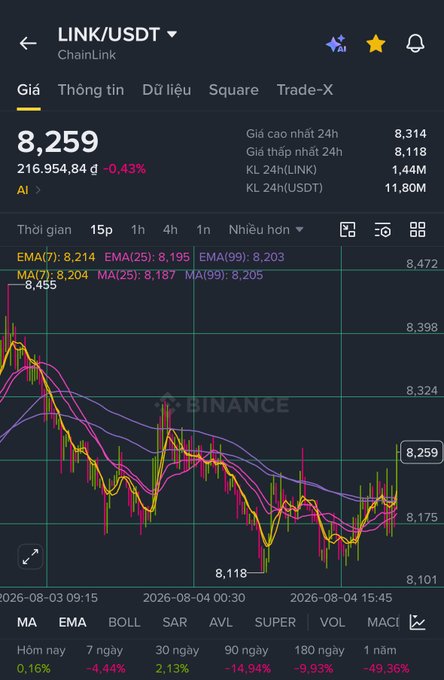Open price alert bell icon
Viewport: 444px width, 680px height.
point(415,44)
